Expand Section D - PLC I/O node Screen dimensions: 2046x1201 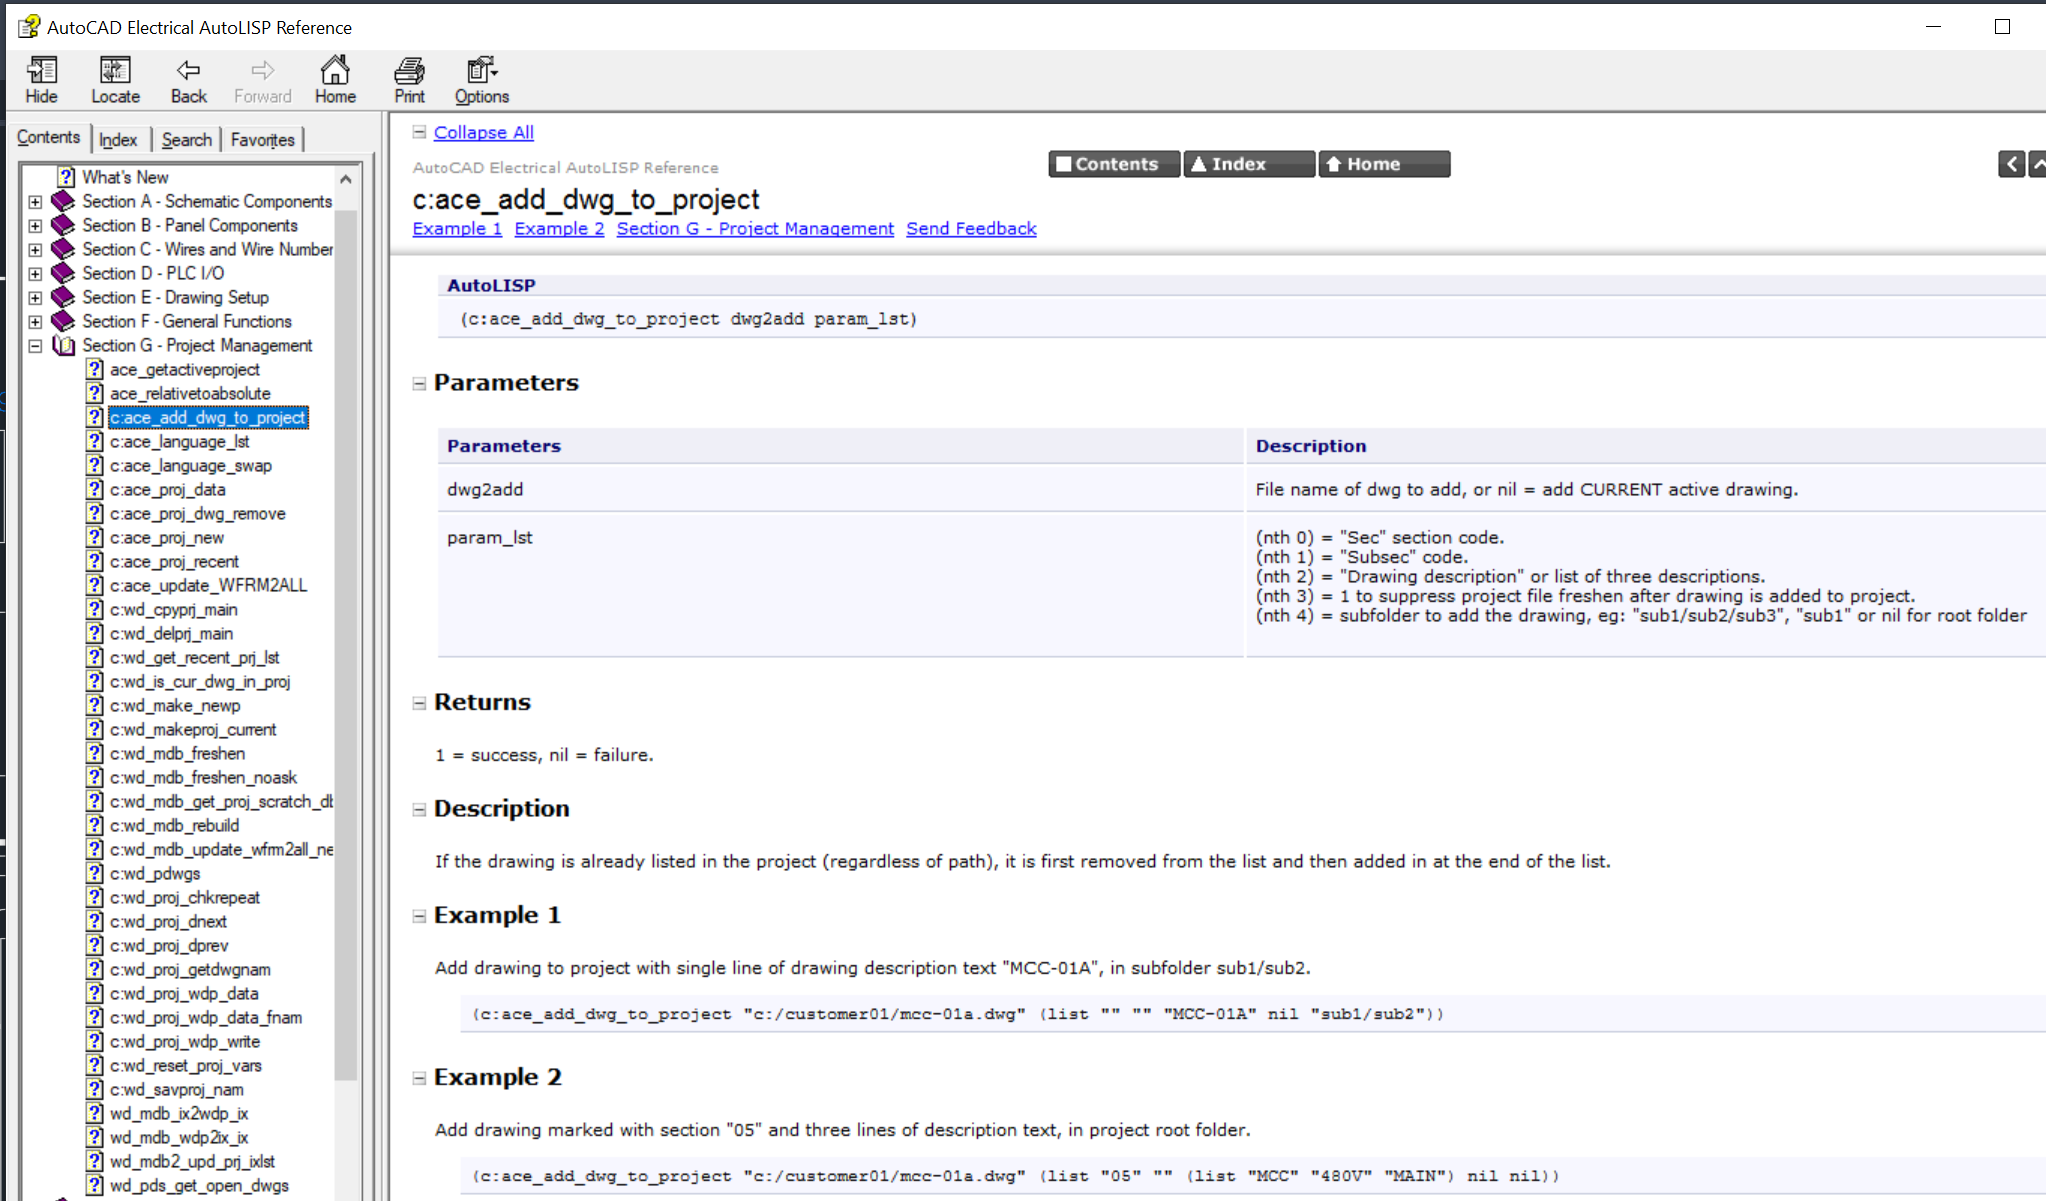pyautogui.click(x=35, y=273)
